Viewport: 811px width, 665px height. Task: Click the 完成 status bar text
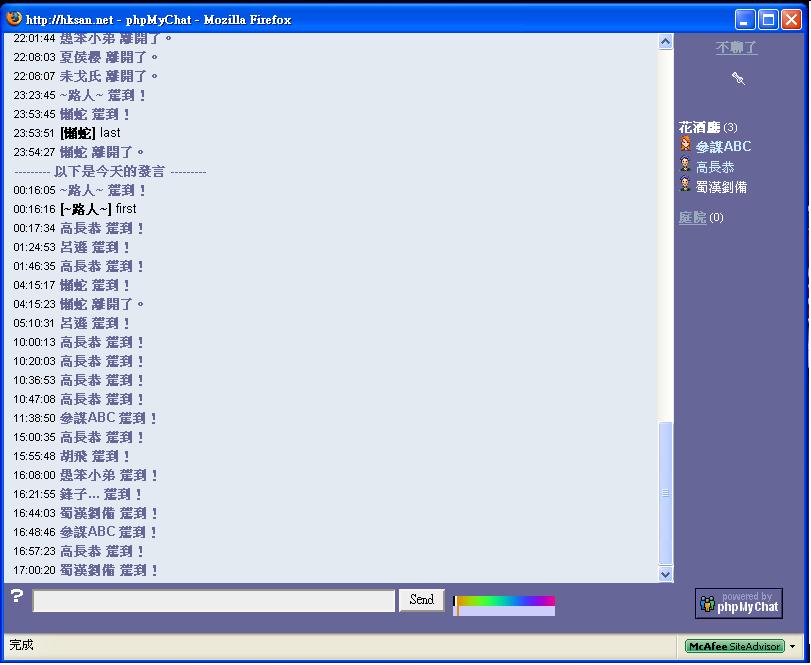click(x=21, y=645)
